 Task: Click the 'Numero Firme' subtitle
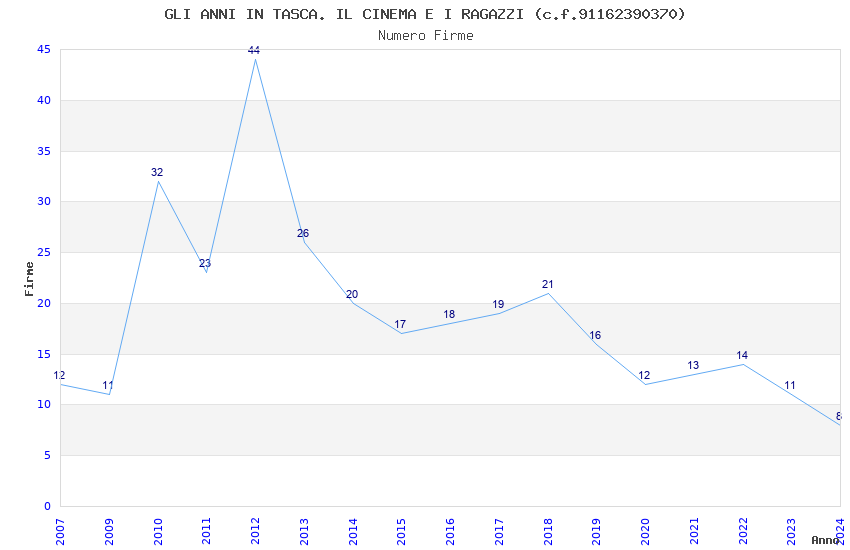[426, 36]
